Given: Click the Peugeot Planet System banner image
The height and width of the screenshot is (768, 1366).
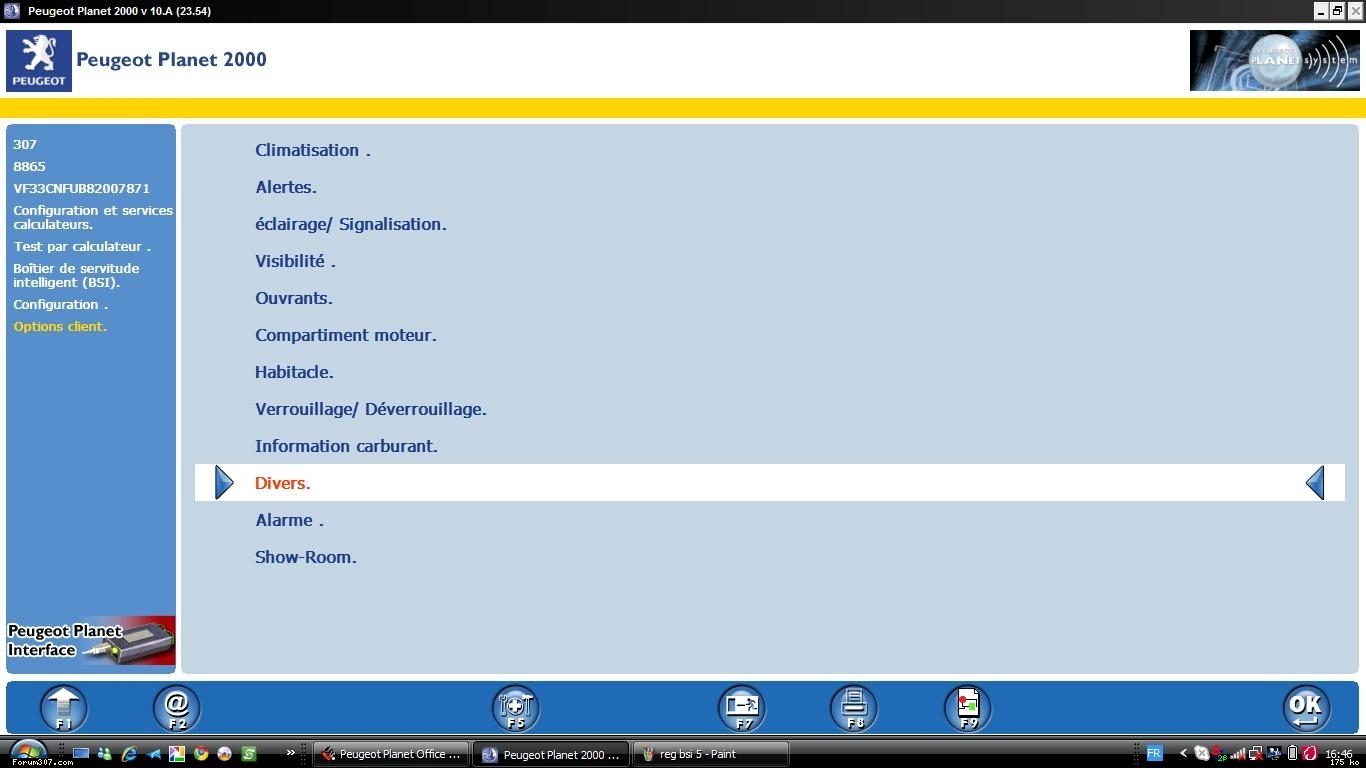Looking at the screenshot, I should click(x=1274, y=60).
